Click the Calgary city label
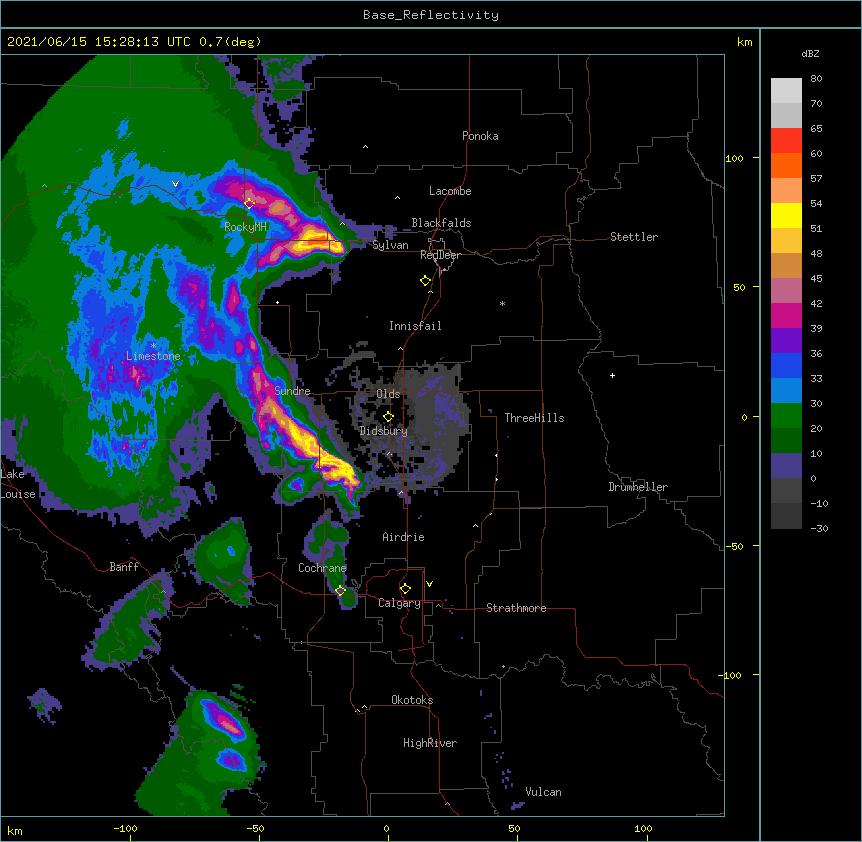 399,603
